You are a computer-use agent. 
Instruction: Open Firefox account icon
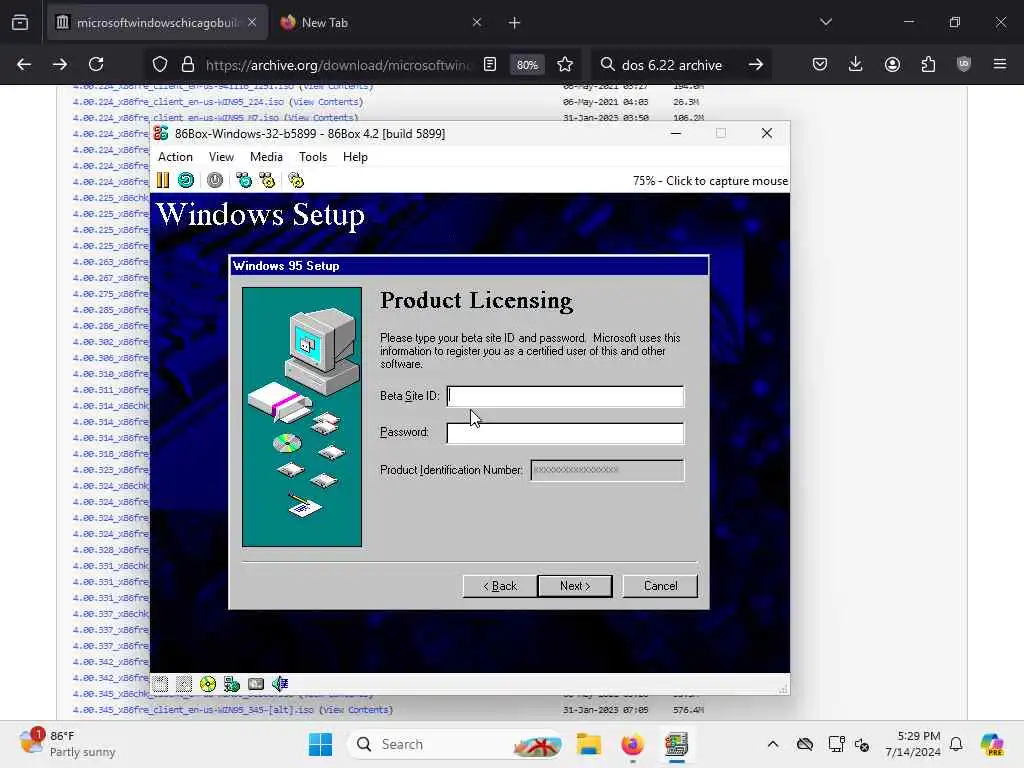[892, 64]
